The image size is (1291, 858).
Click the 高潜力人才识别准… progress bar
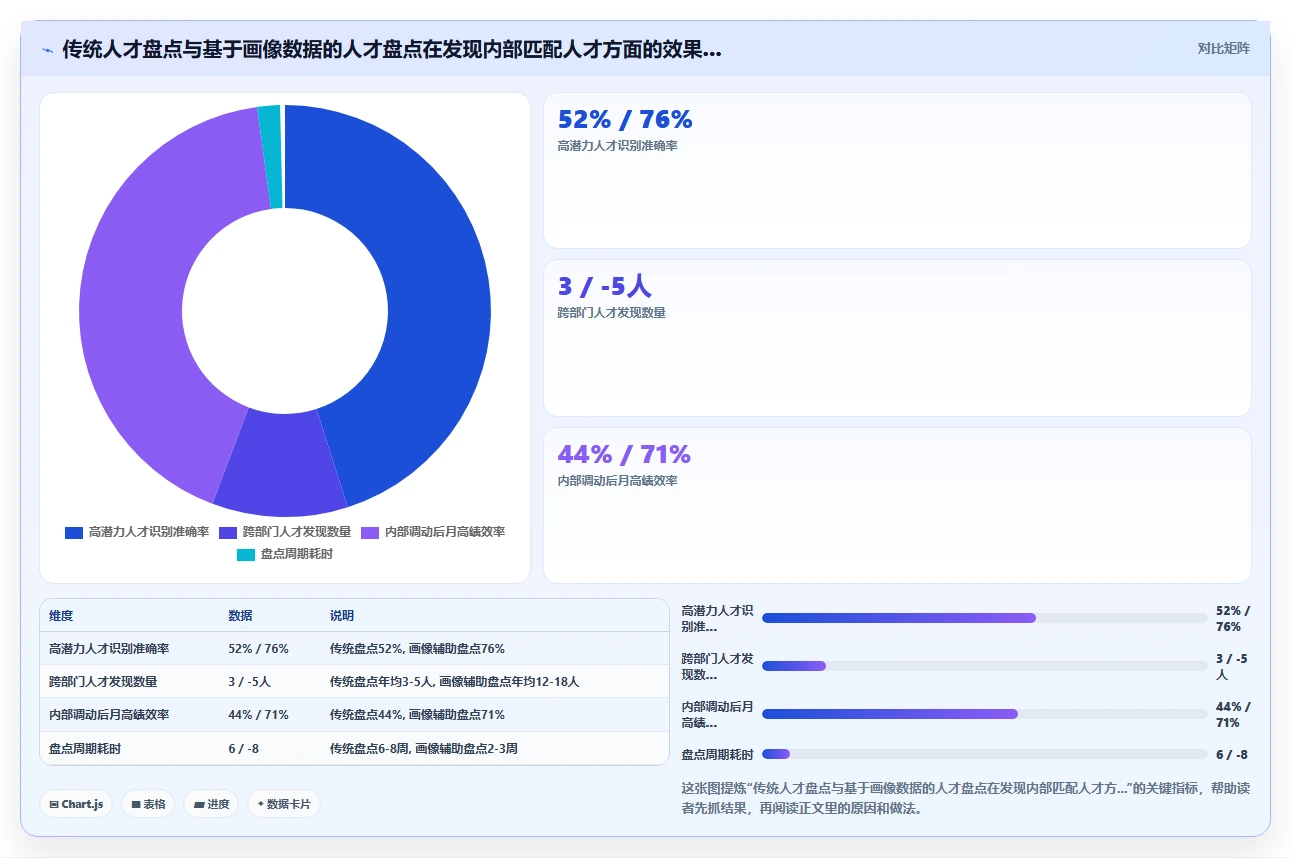[x=984, y=618]
